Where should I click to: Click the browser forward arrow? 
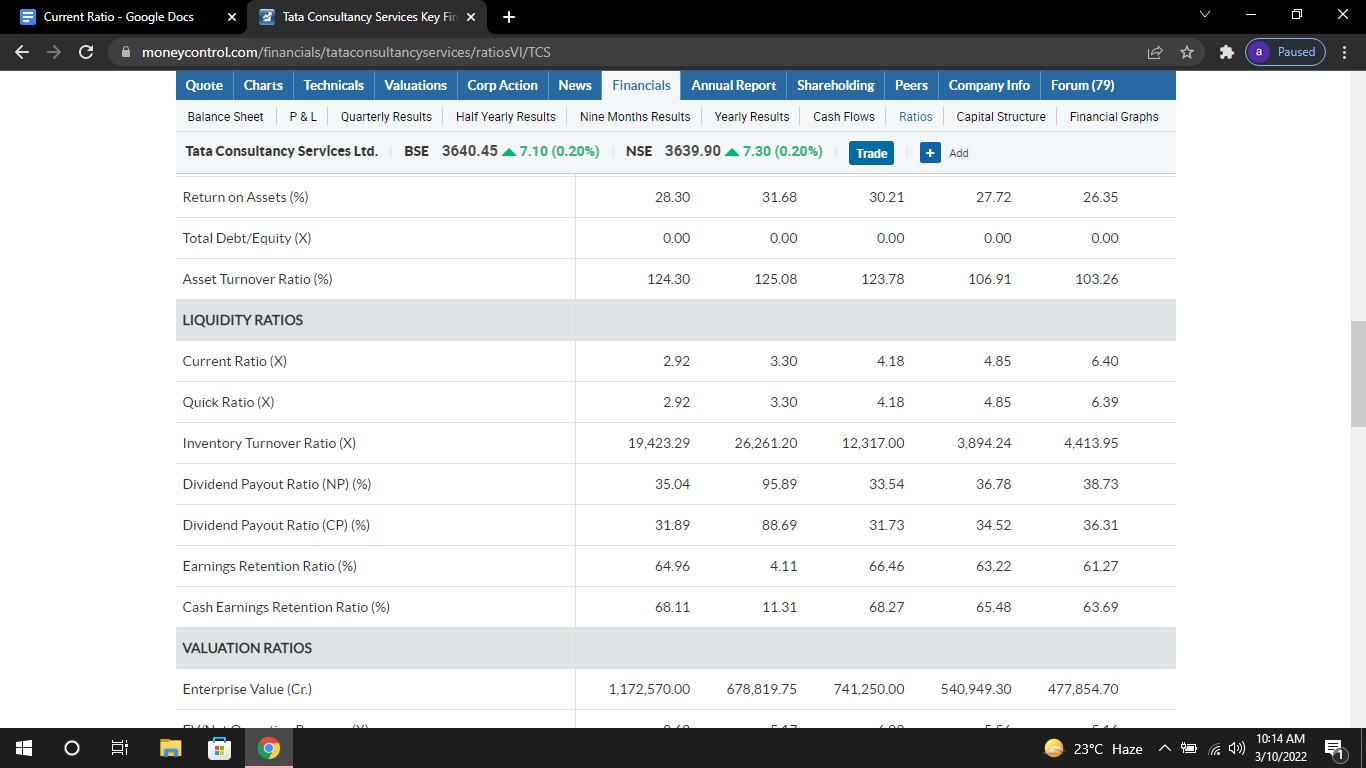pyautogui.click(x=54, y=52)
